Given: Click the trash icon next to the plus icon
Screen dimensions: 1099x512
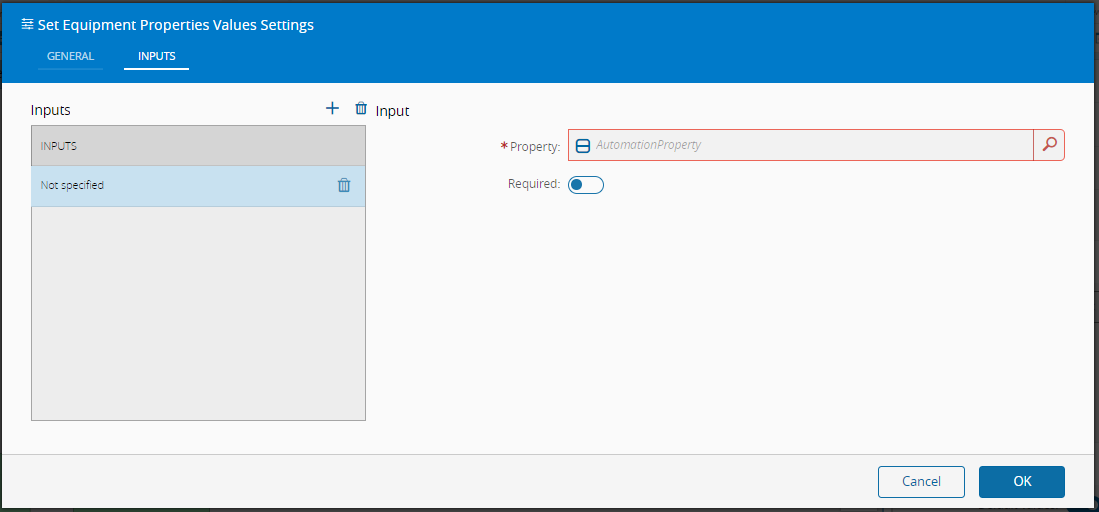Looking at the screenshot, I should tap(361, 108).
